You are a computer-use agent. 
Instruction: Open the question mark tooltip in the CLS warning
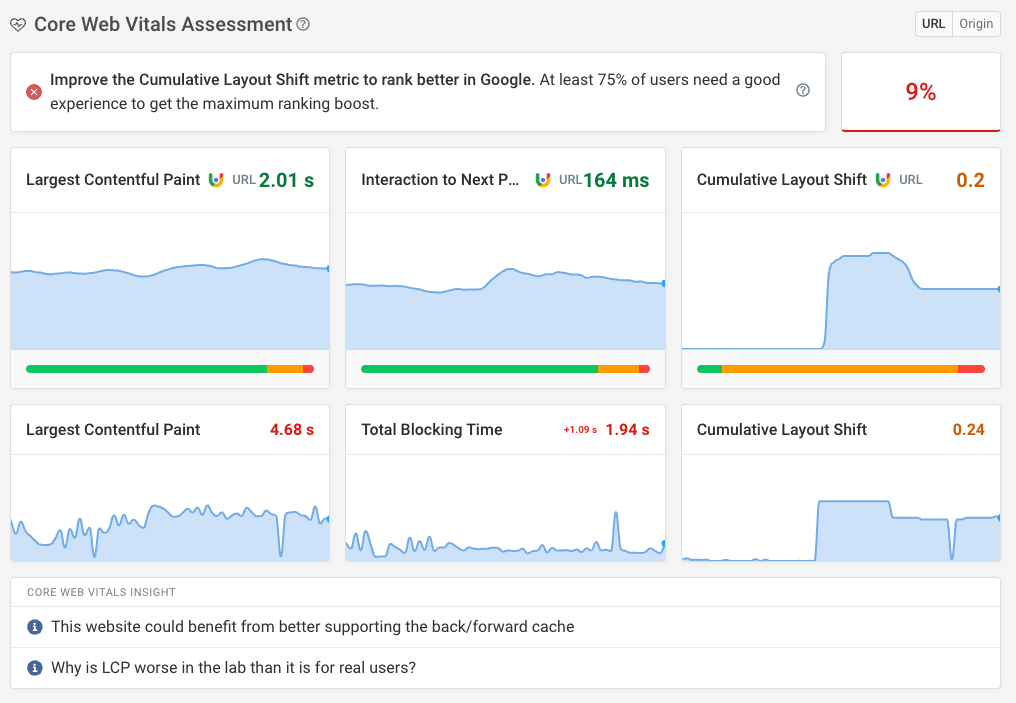click(x=803, y=89)
